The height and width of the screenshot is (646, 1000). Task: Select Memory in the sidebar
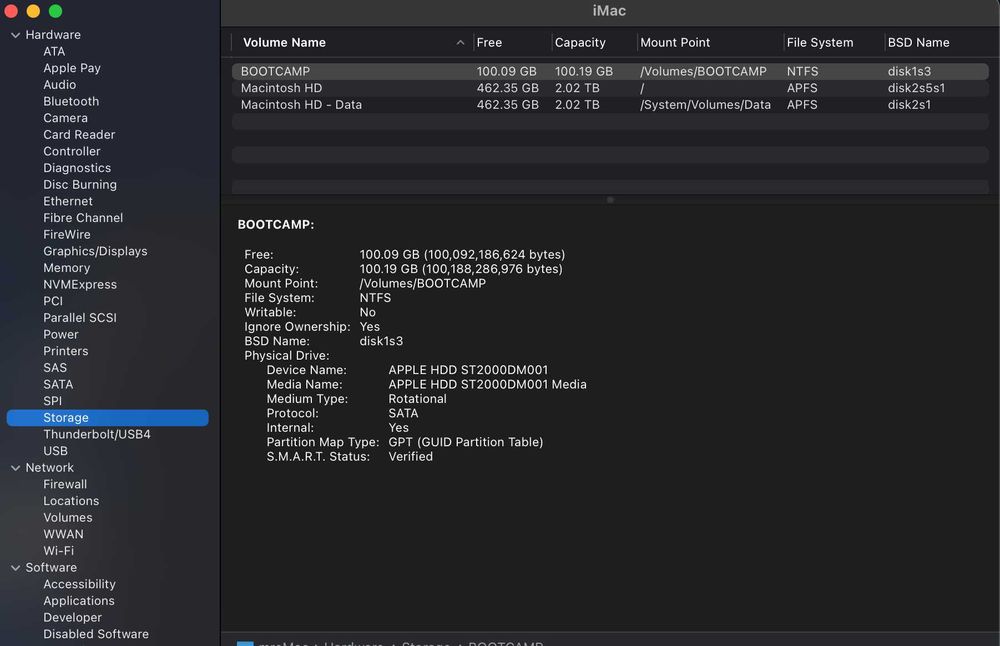coord(66,268)
